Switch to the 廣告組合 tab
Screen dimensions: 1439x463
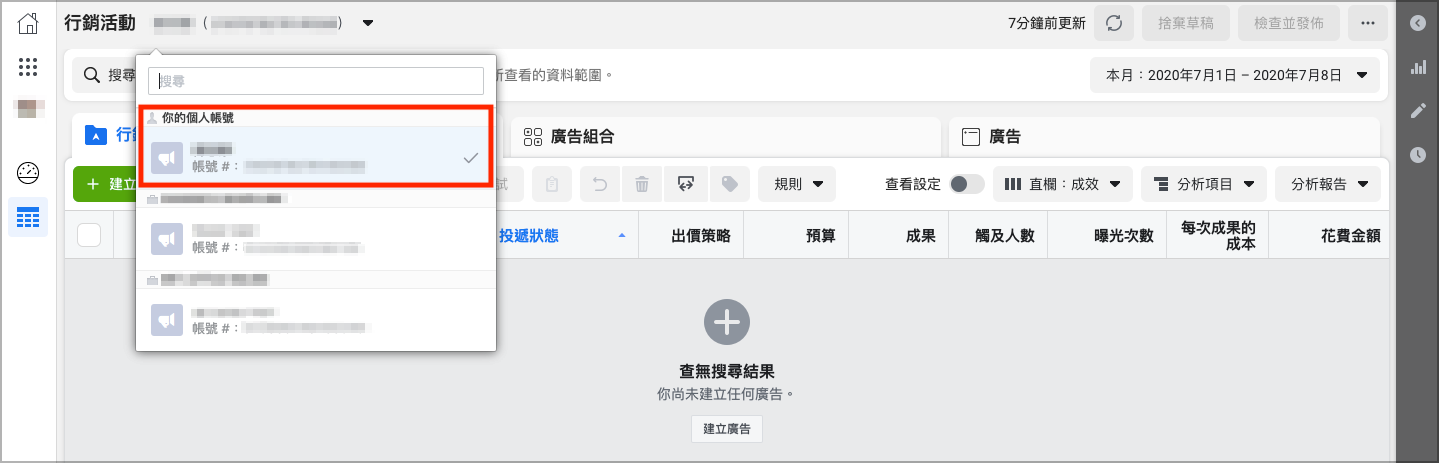(x=726, y=137)
